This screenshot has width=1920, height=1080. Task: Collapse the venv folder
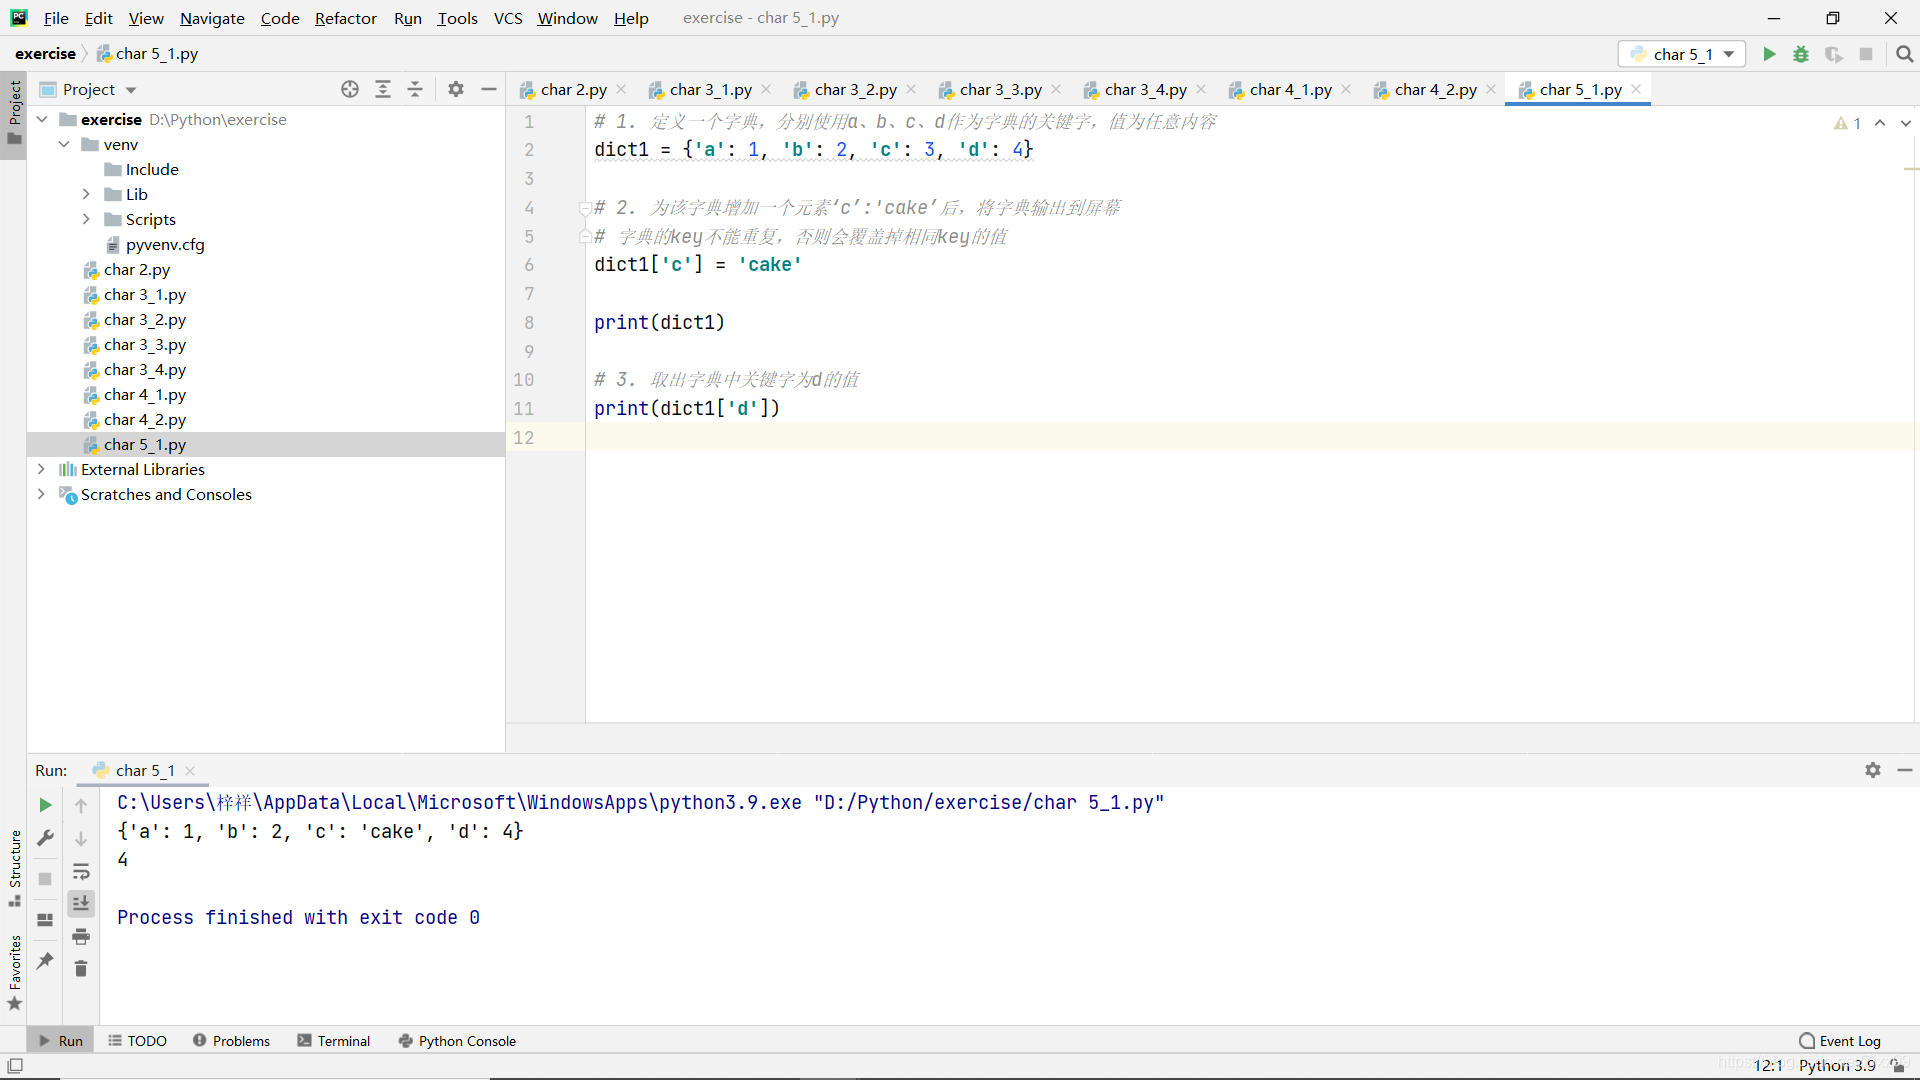(64, 144)
